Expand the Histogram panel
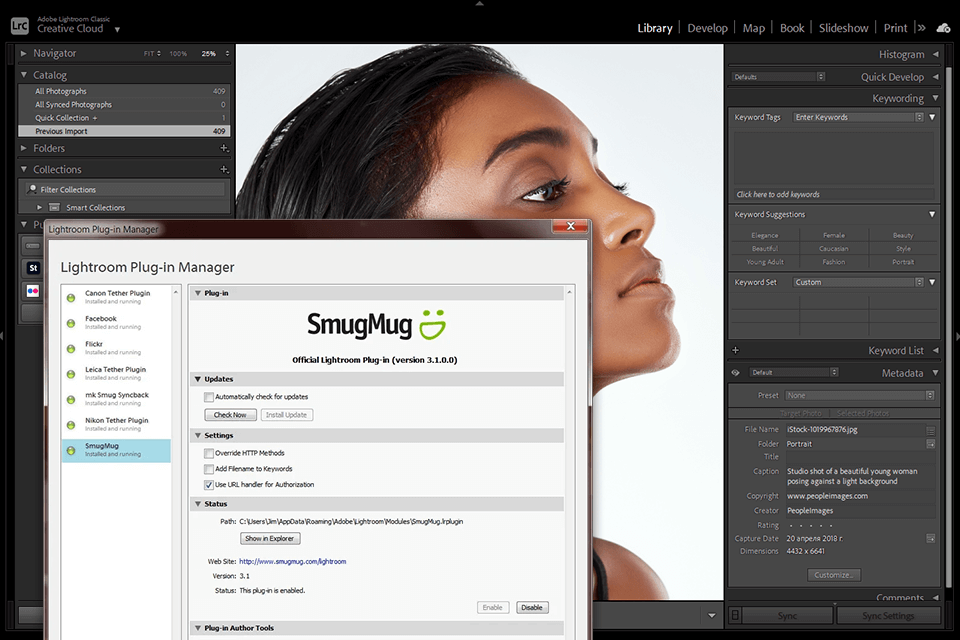The height and width of the screenshot is (640, 960). pyautogui.click(x=936, y=55)
